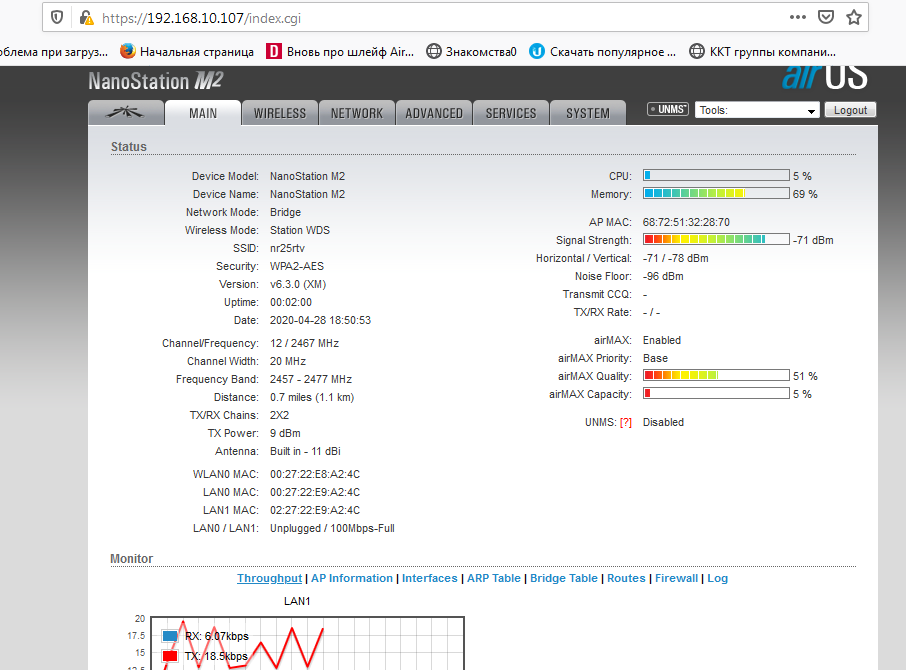Click the Security value WPA2-AES
The width and height of the screenshot is (906, 670).
click(297, 266)
